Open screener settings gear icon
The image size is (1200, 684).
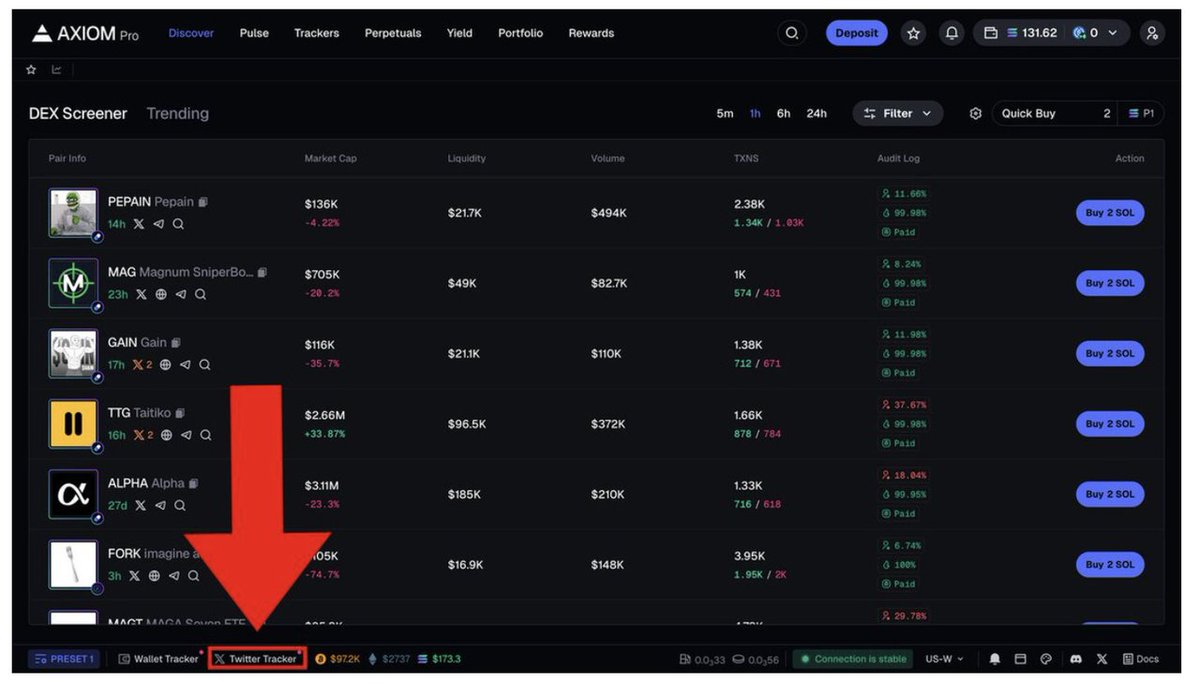pyautogui.click(x=976, y=114)
